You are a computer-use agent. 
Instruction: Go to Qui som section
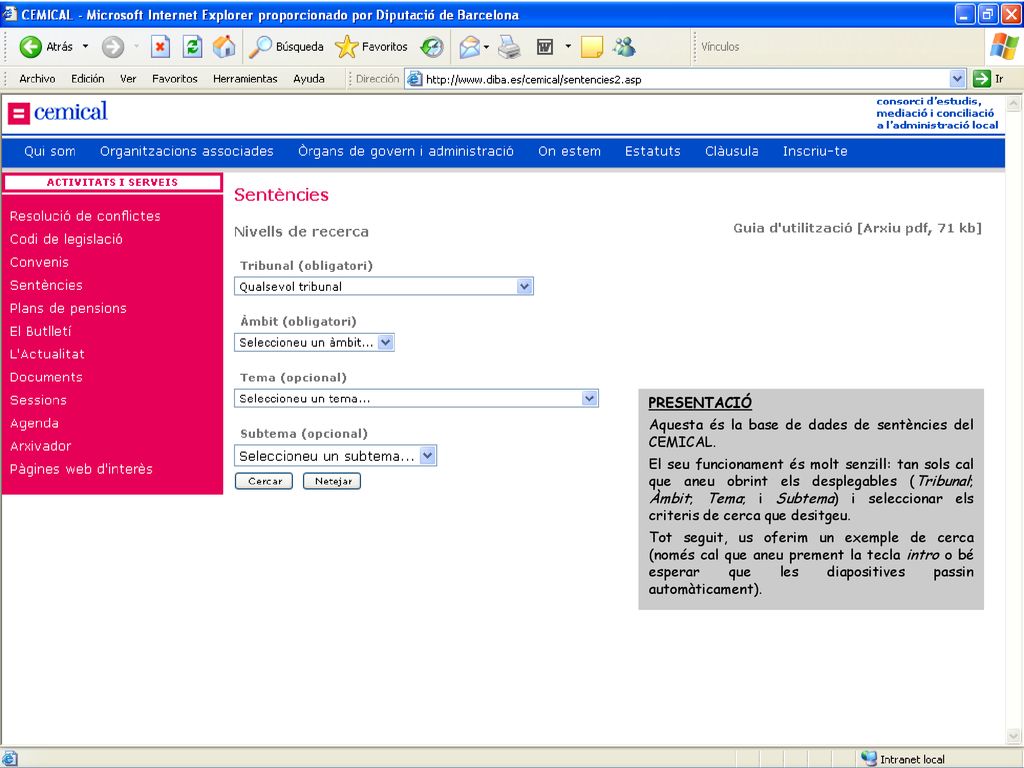(50, 152)
